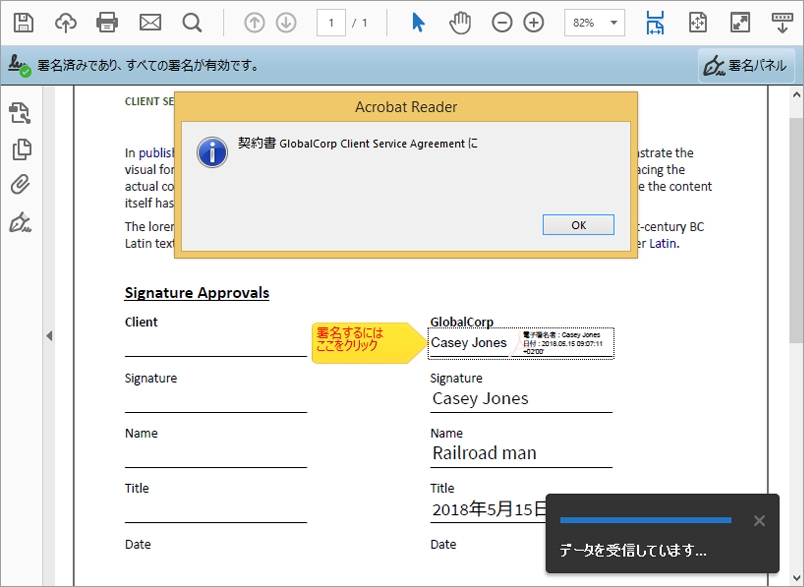Dismiss the データを受信しています notification
This screenshot has width=804, height=587.
point(759,520)
